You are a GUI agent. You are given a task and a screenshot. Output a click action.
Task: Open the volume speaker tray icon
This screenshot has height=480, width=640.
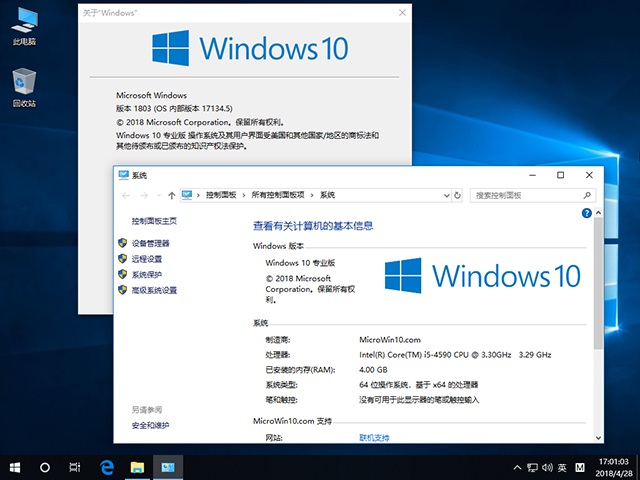tap(547, 467)
